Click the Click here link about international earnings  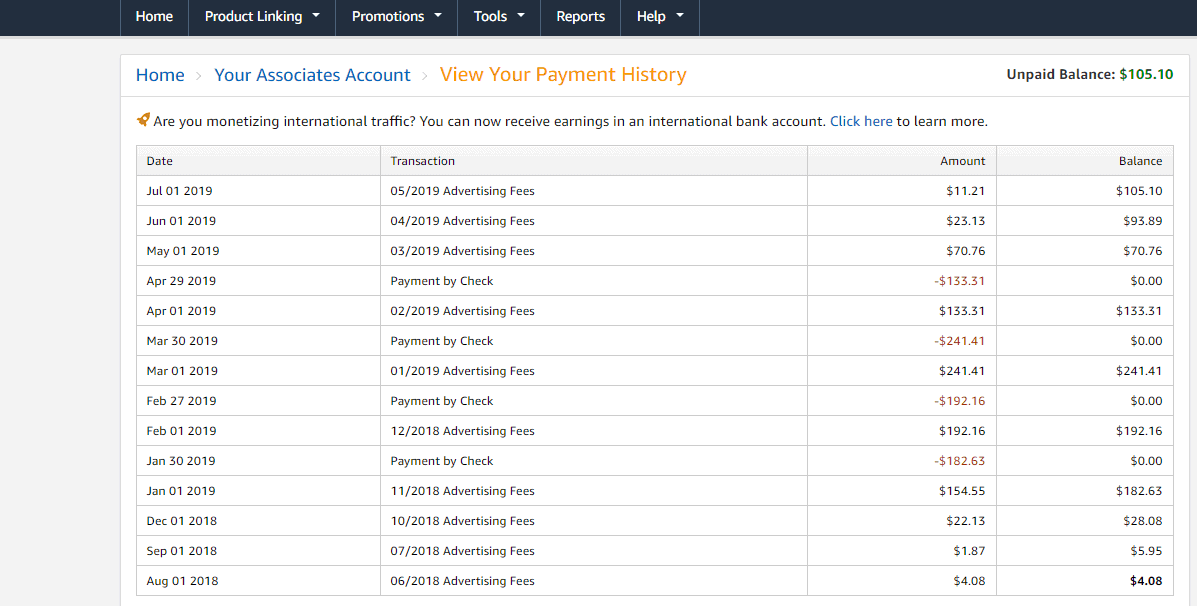tap(861, 121)
